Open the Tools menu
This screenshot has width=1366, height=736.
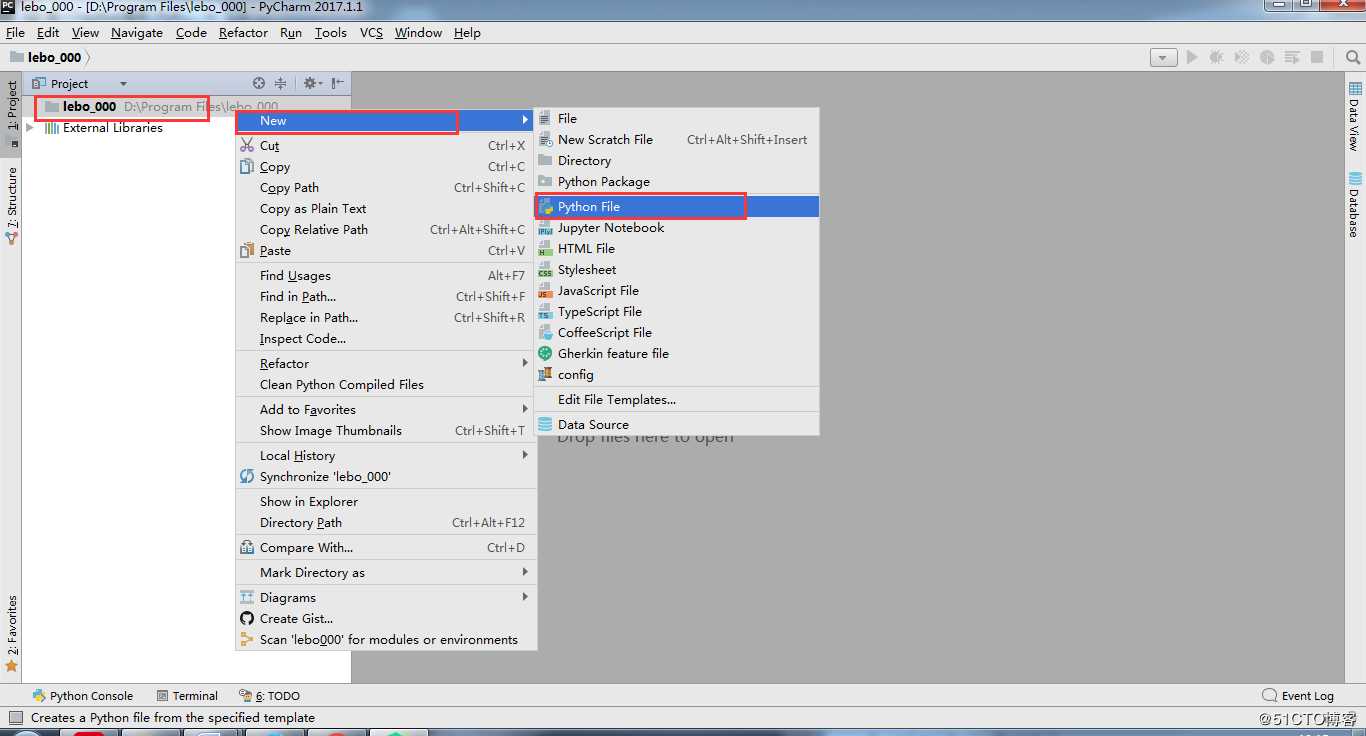331,32
